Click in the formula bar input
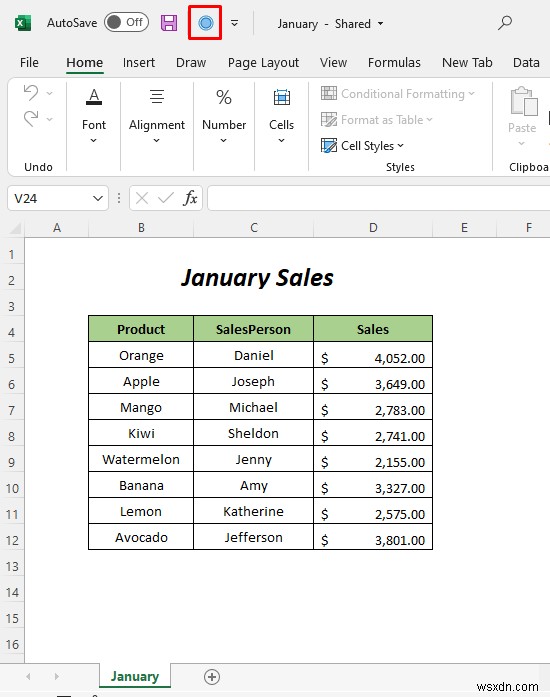 point(378,198)
